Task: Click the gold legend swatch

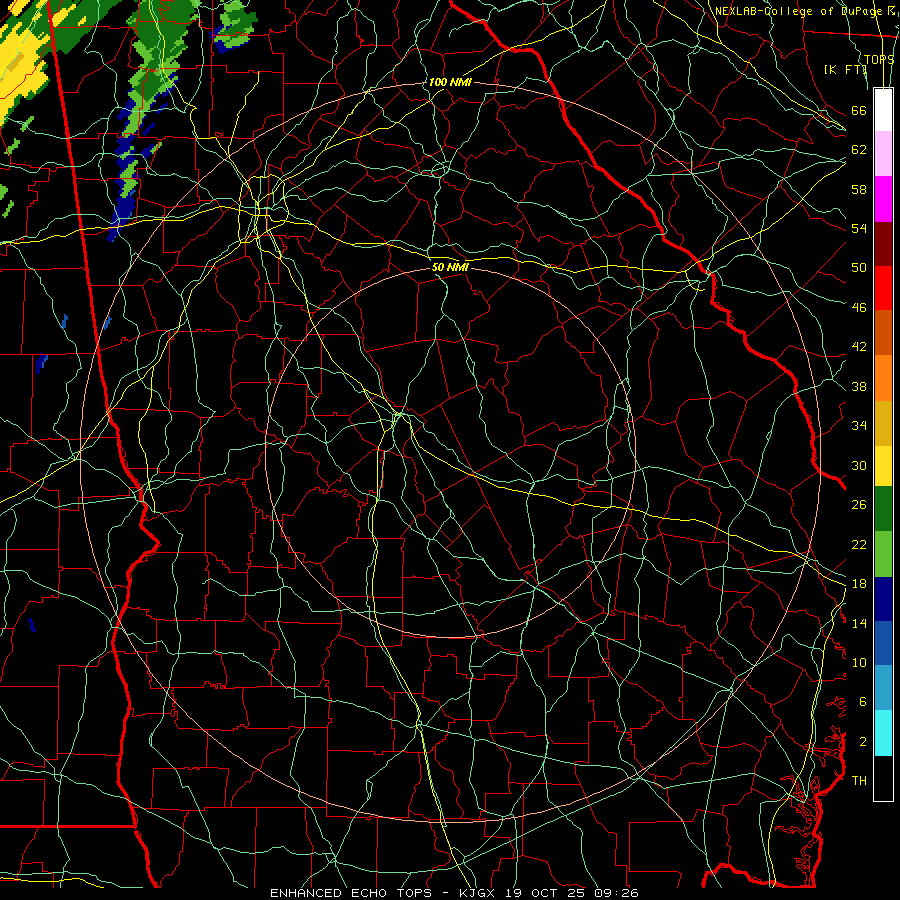Action: (x=883, y=423)
